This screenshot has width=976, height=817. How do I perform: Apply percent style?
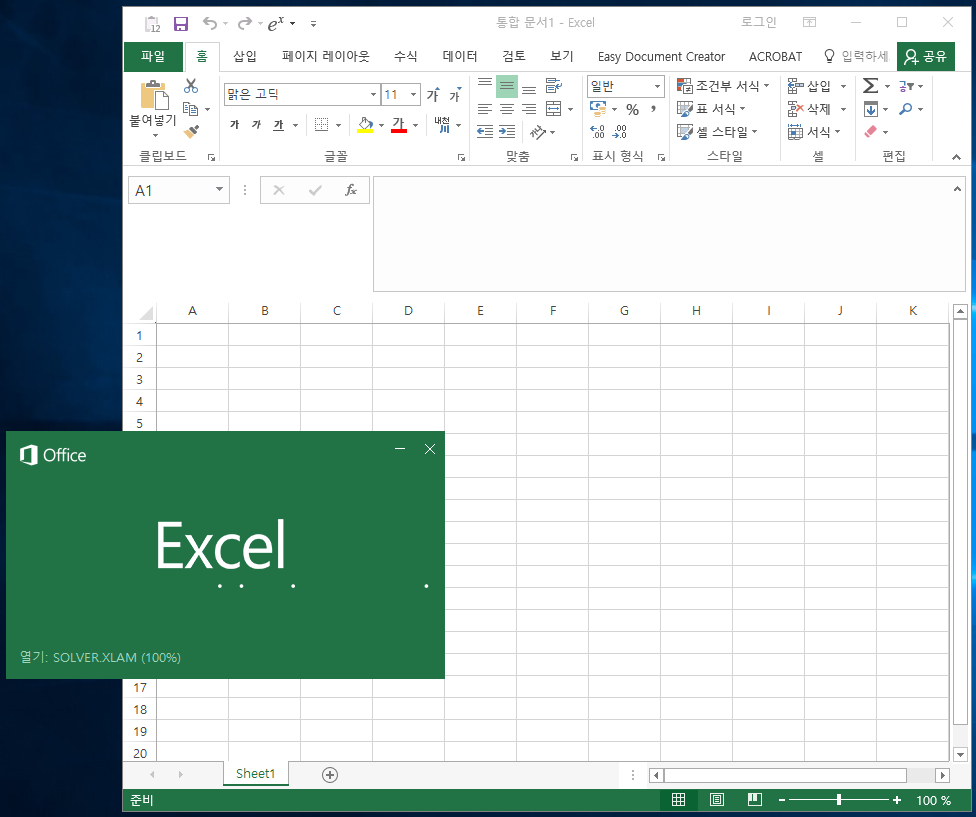click(632, 110)
